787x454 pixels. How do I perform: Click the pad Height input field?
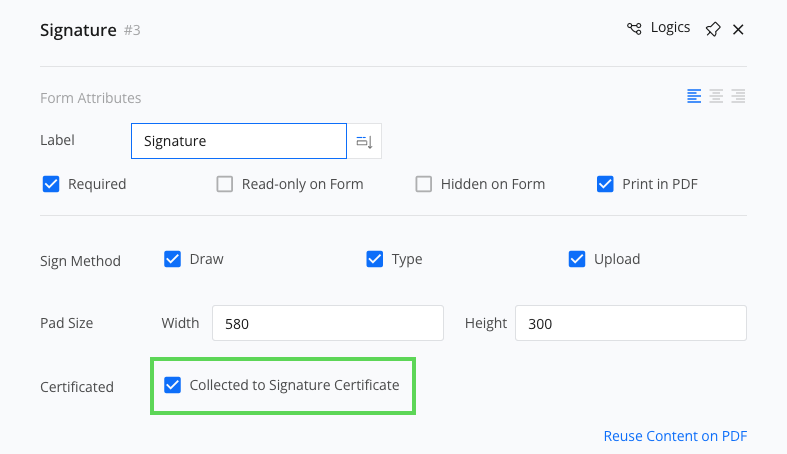point(630,323)
